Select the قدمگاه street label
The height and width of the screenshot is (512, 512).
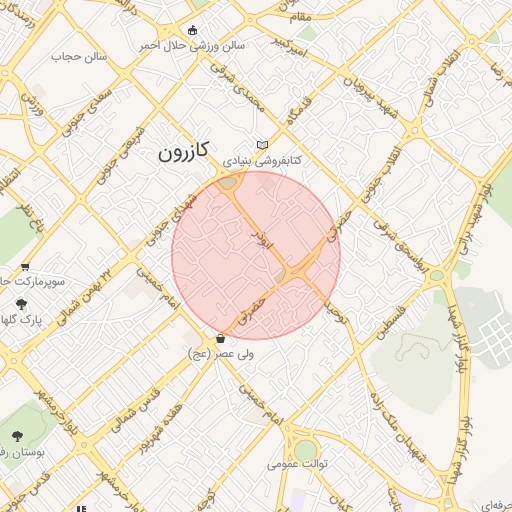tap(299, 111)
